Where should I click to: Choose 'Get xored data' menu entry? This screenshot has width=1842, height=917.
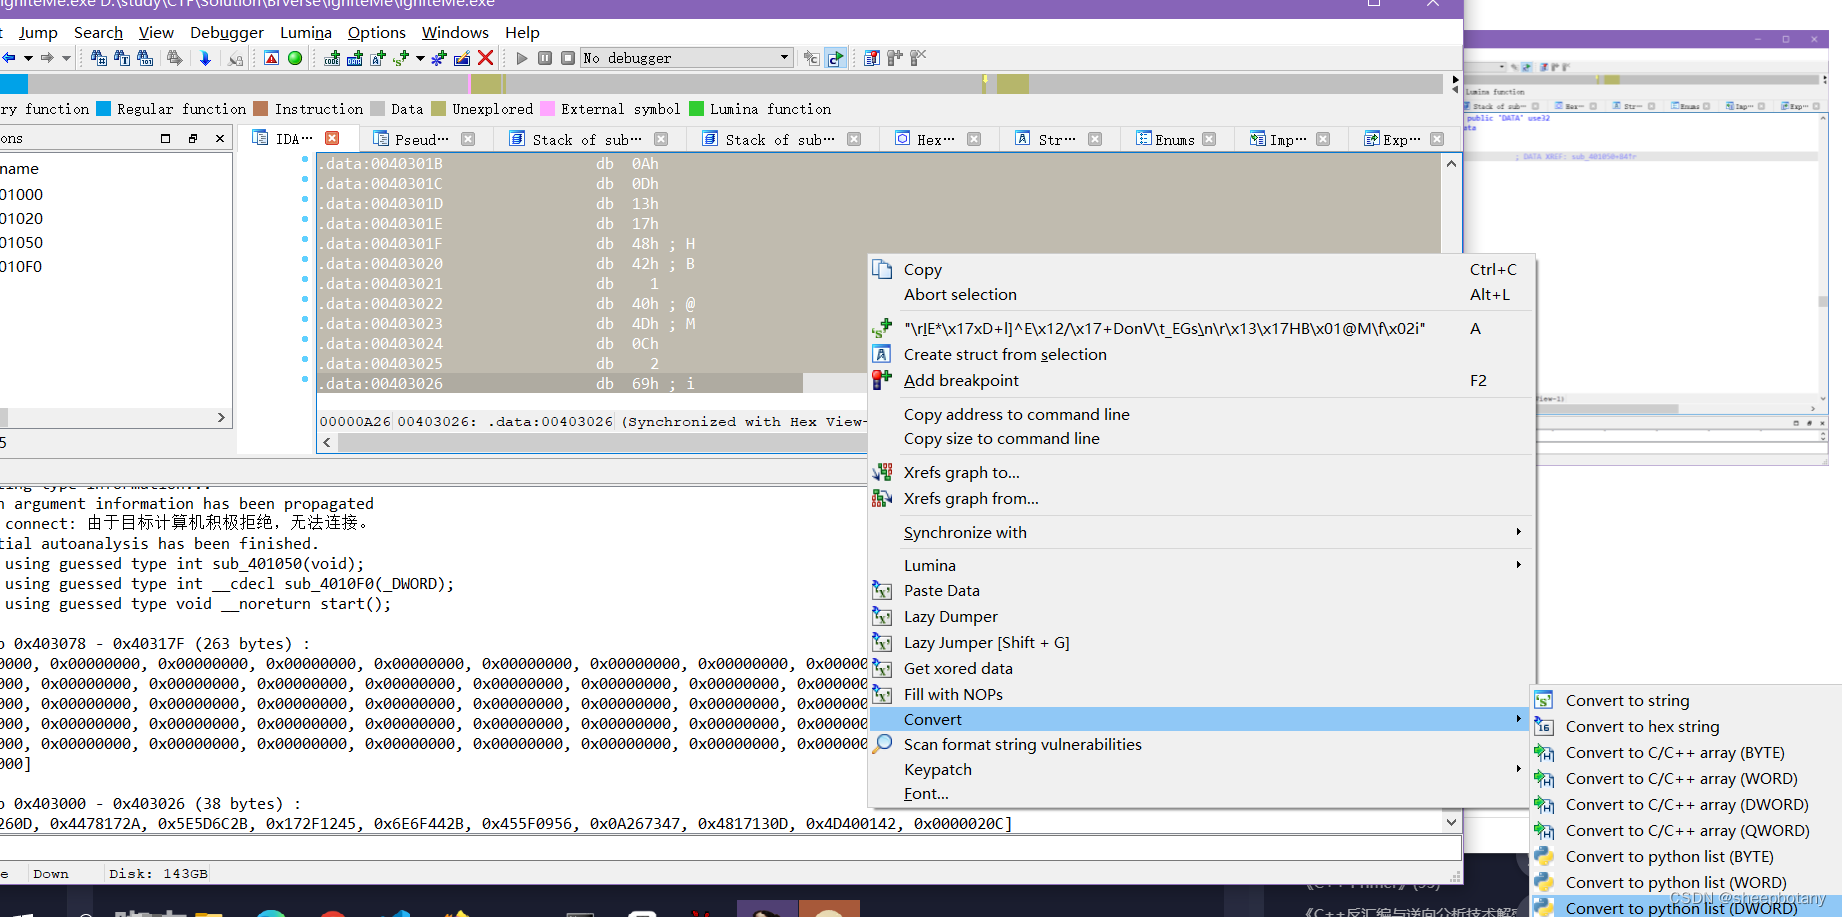1201,668
